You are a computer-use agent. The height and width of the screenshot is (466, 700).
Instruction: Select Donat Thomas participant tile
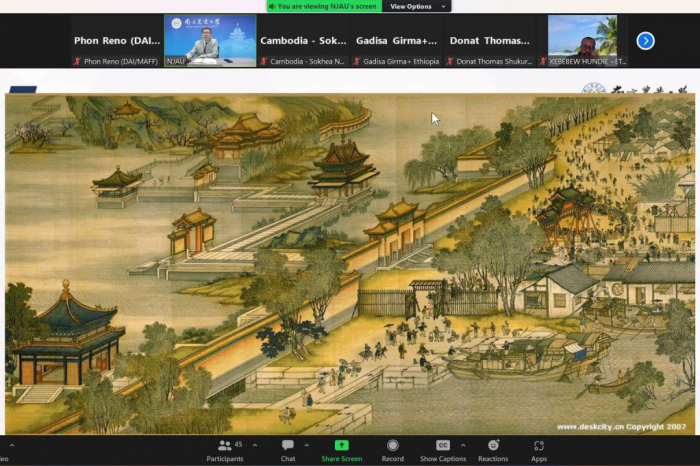click(x=490, y=41)
